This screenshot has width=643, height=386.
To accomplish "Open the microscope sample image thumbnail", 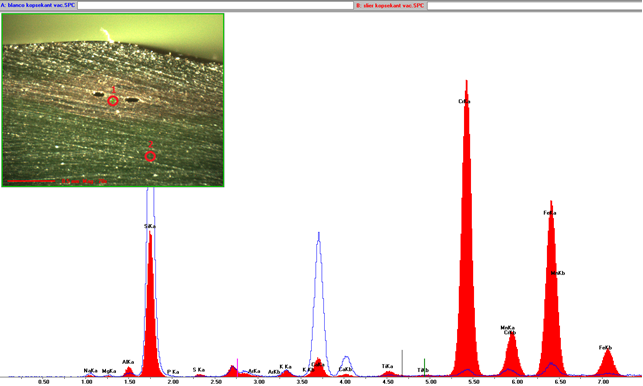I will tap(113, 100).
